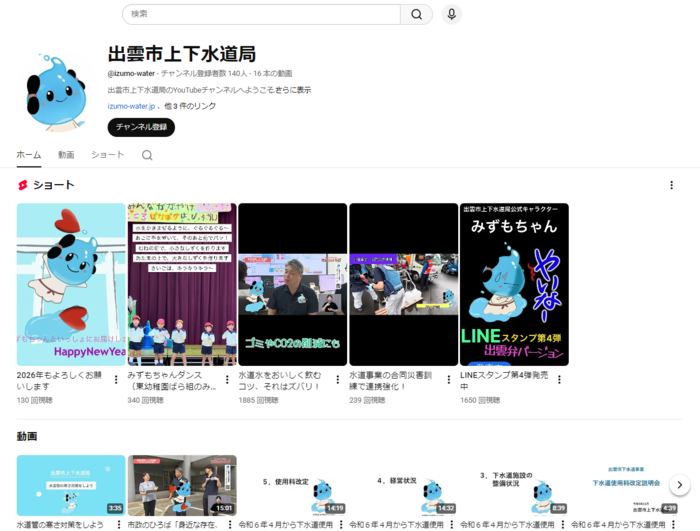Open options menu for 水道管の寒さ対策をしよう video

(x=119, y=524)
